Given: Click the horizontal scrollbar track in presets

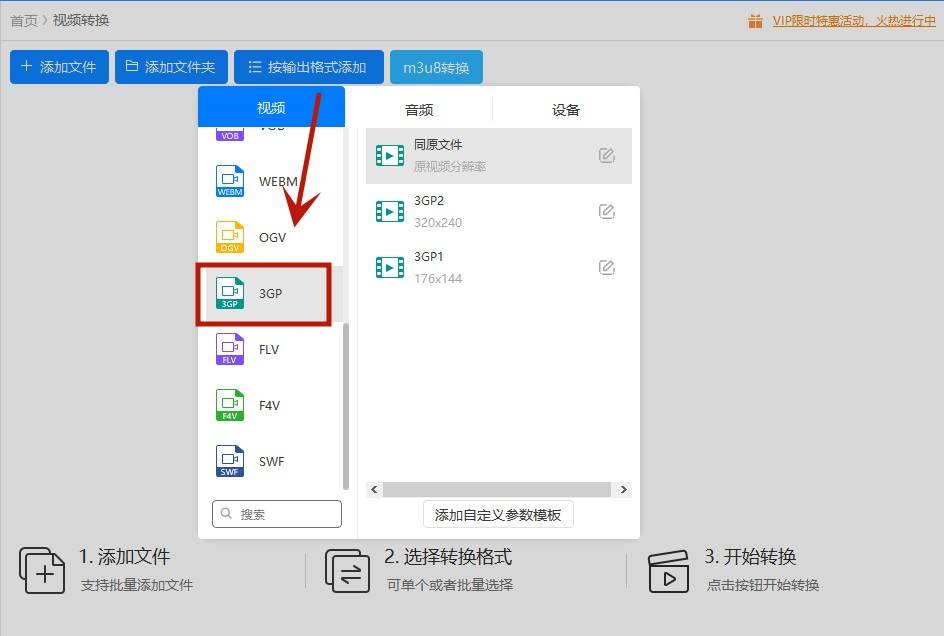Looking at the screenshot, I should [x=497, y=489].
